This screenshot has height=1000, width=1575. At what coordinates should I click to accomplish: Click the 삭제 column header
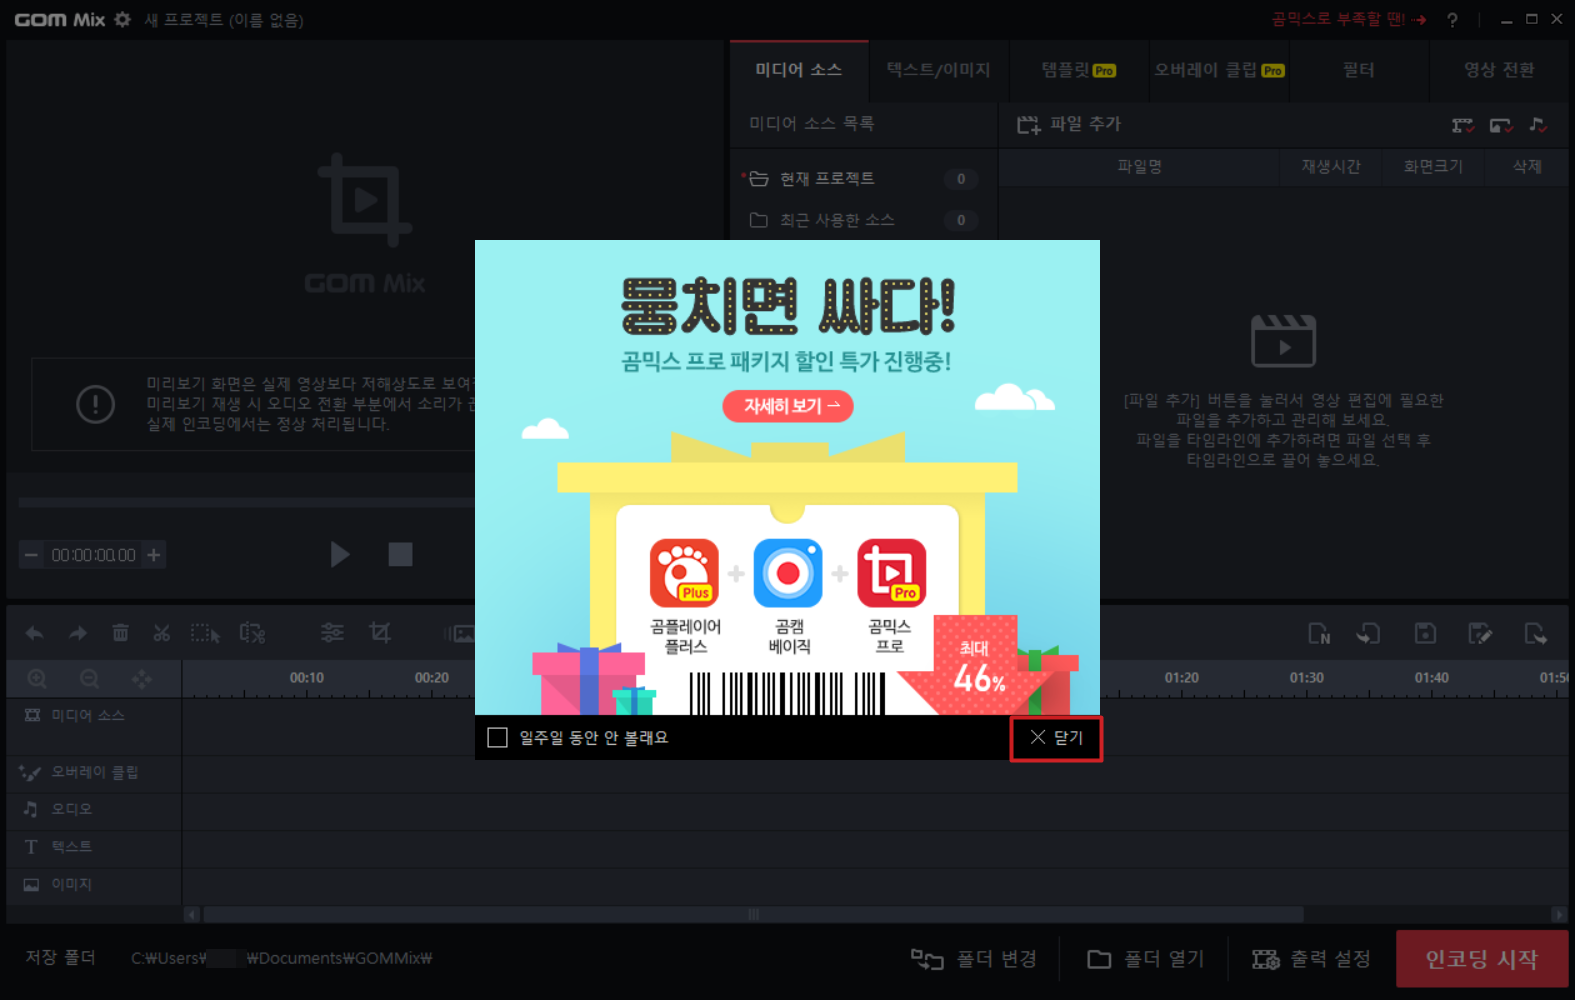click(1527, 167)
